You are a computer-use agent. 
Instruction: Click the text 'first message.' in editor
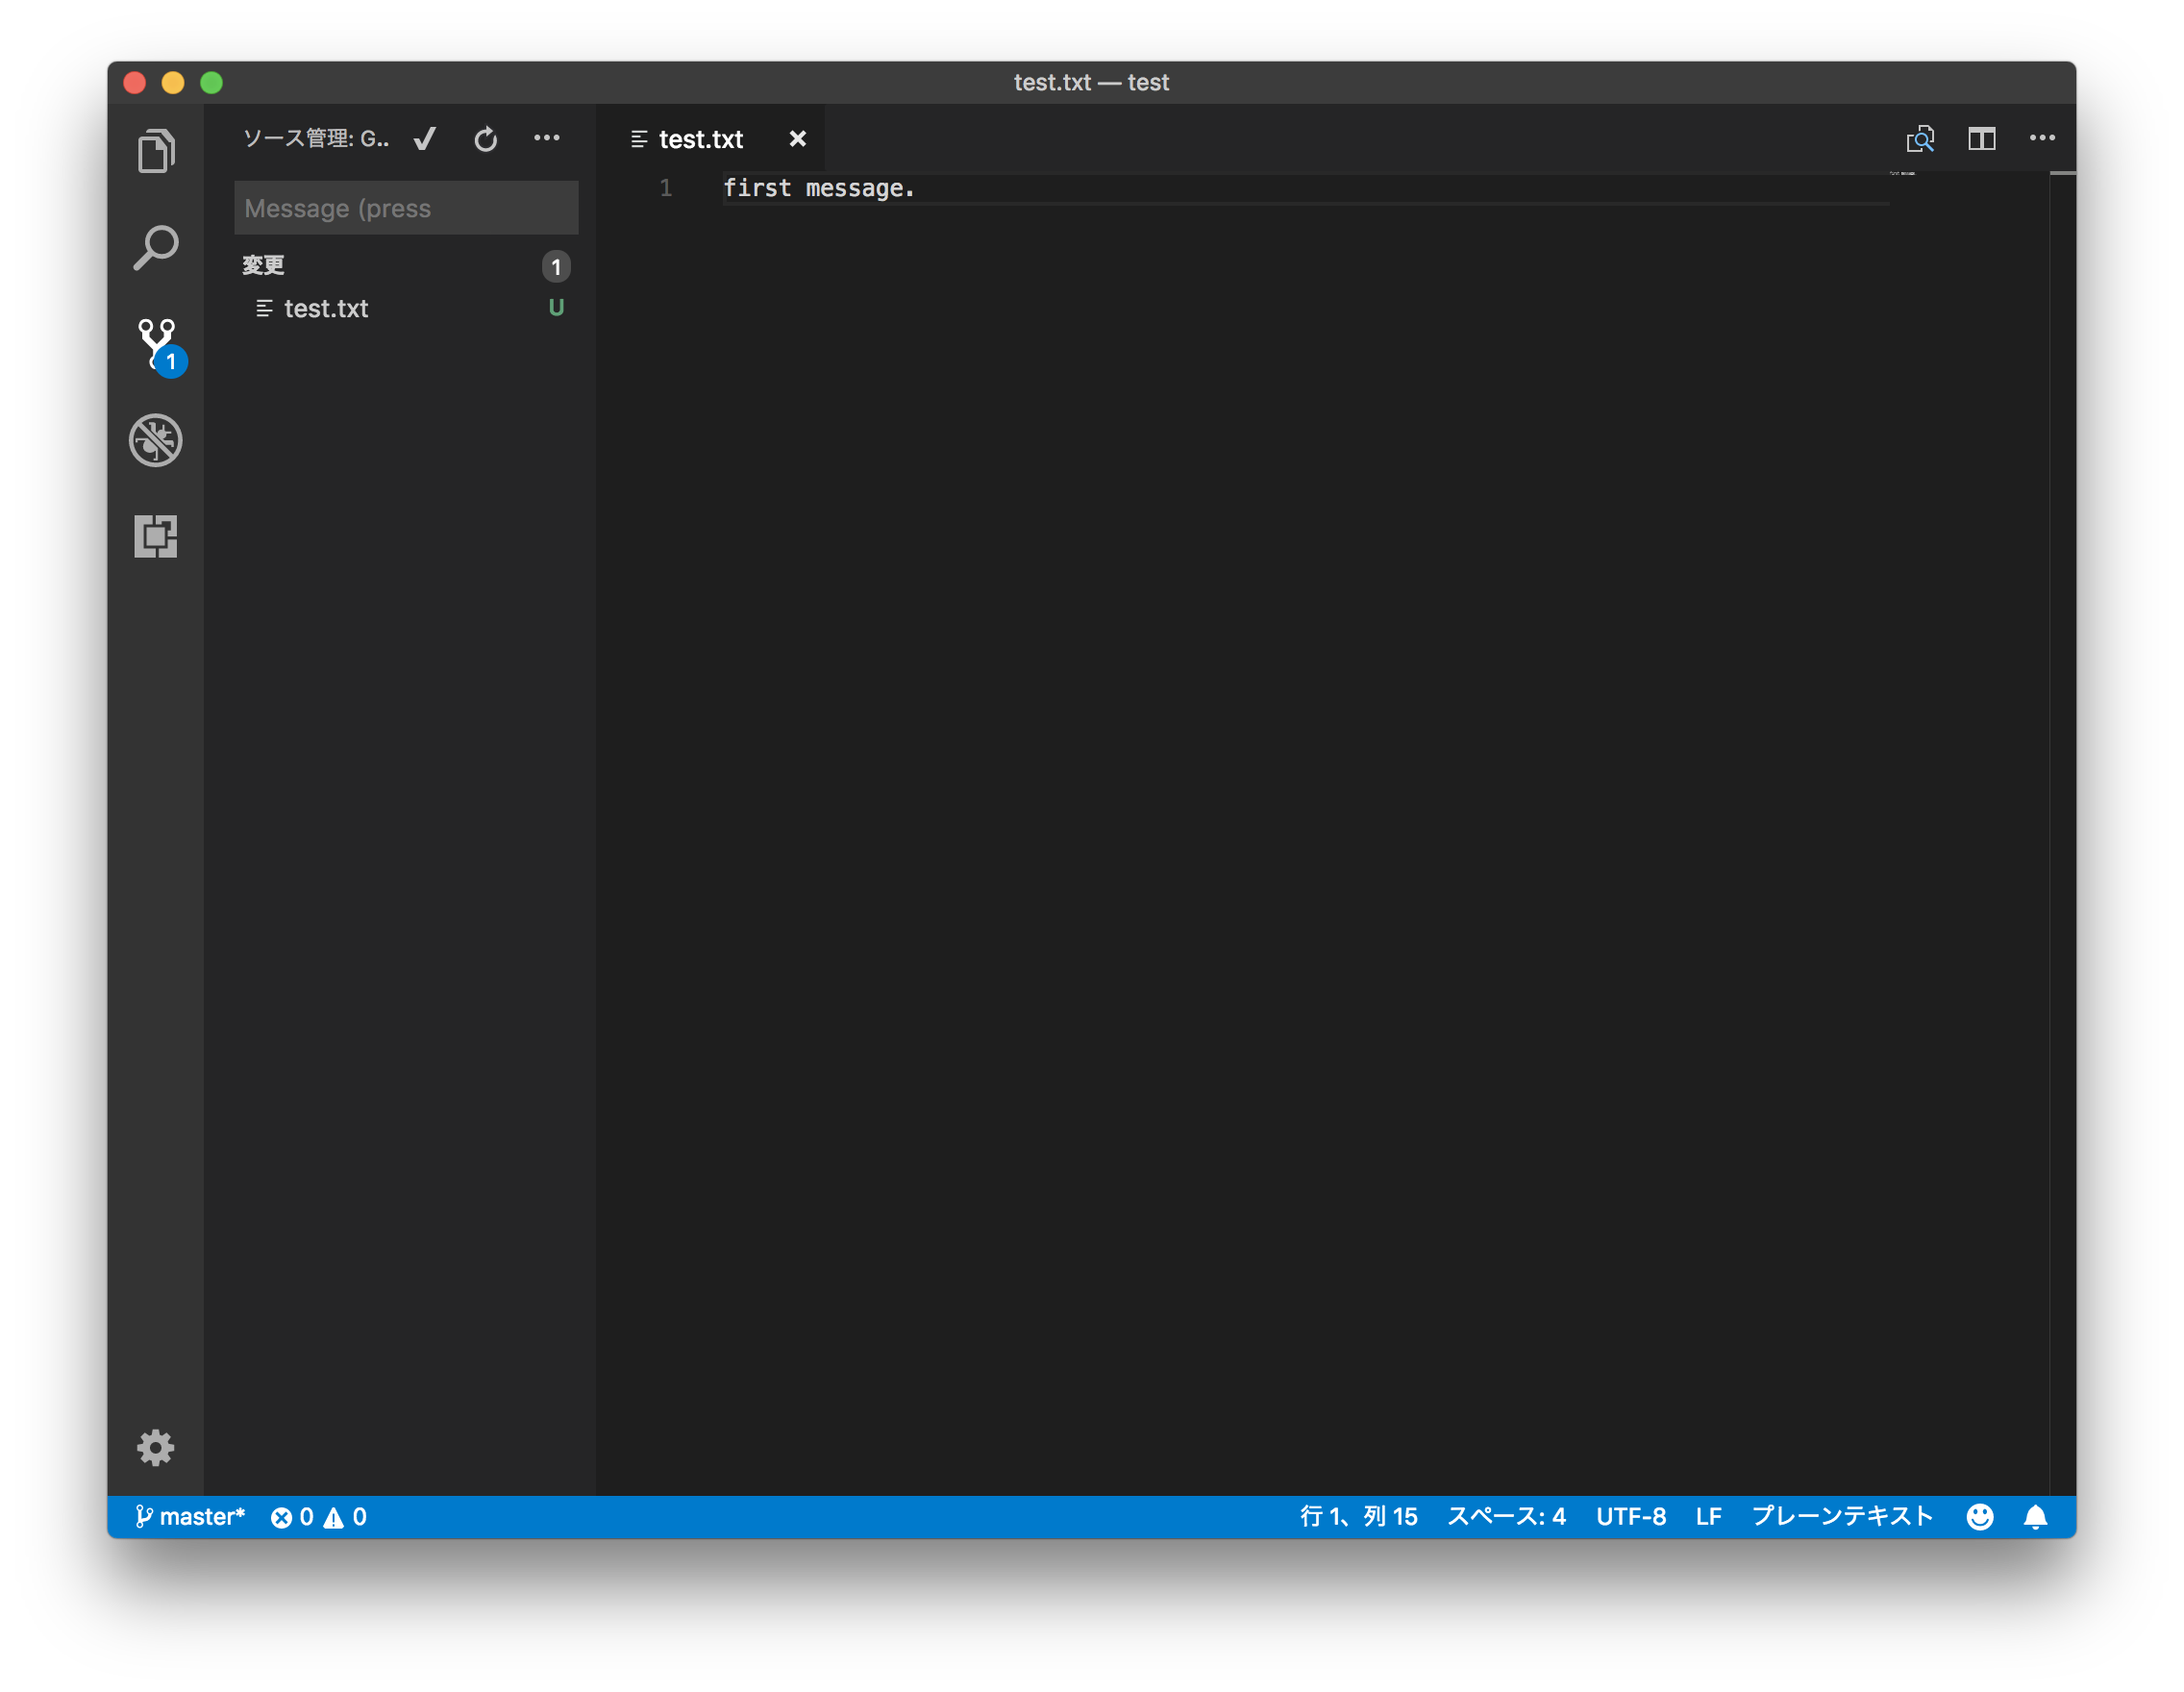point(819,188)
